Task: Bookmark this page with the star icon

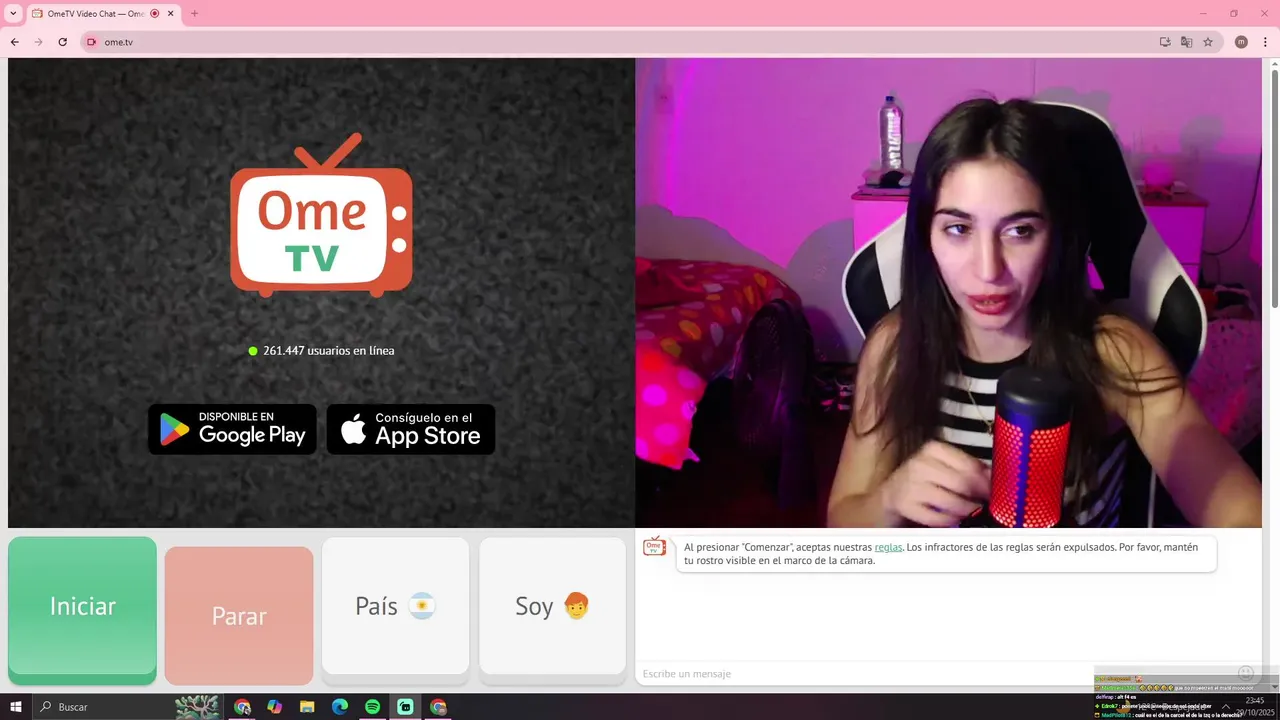Action: (x=1208, y=42)
